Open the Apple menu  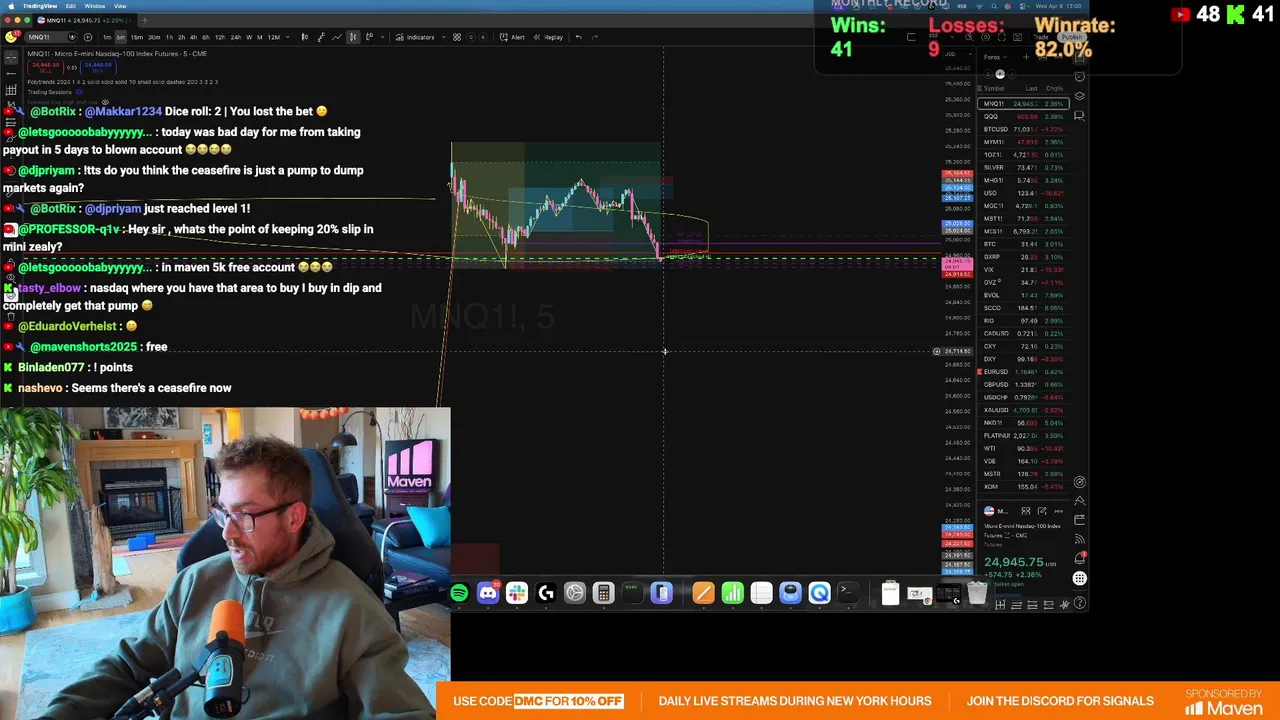pos(11,6)
